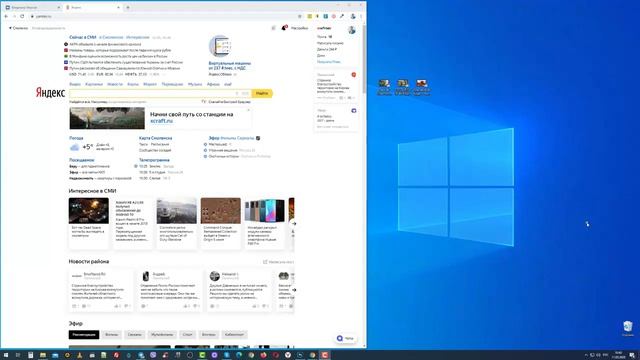
Task: Expand more services with ещё
Action: (228, 84)
